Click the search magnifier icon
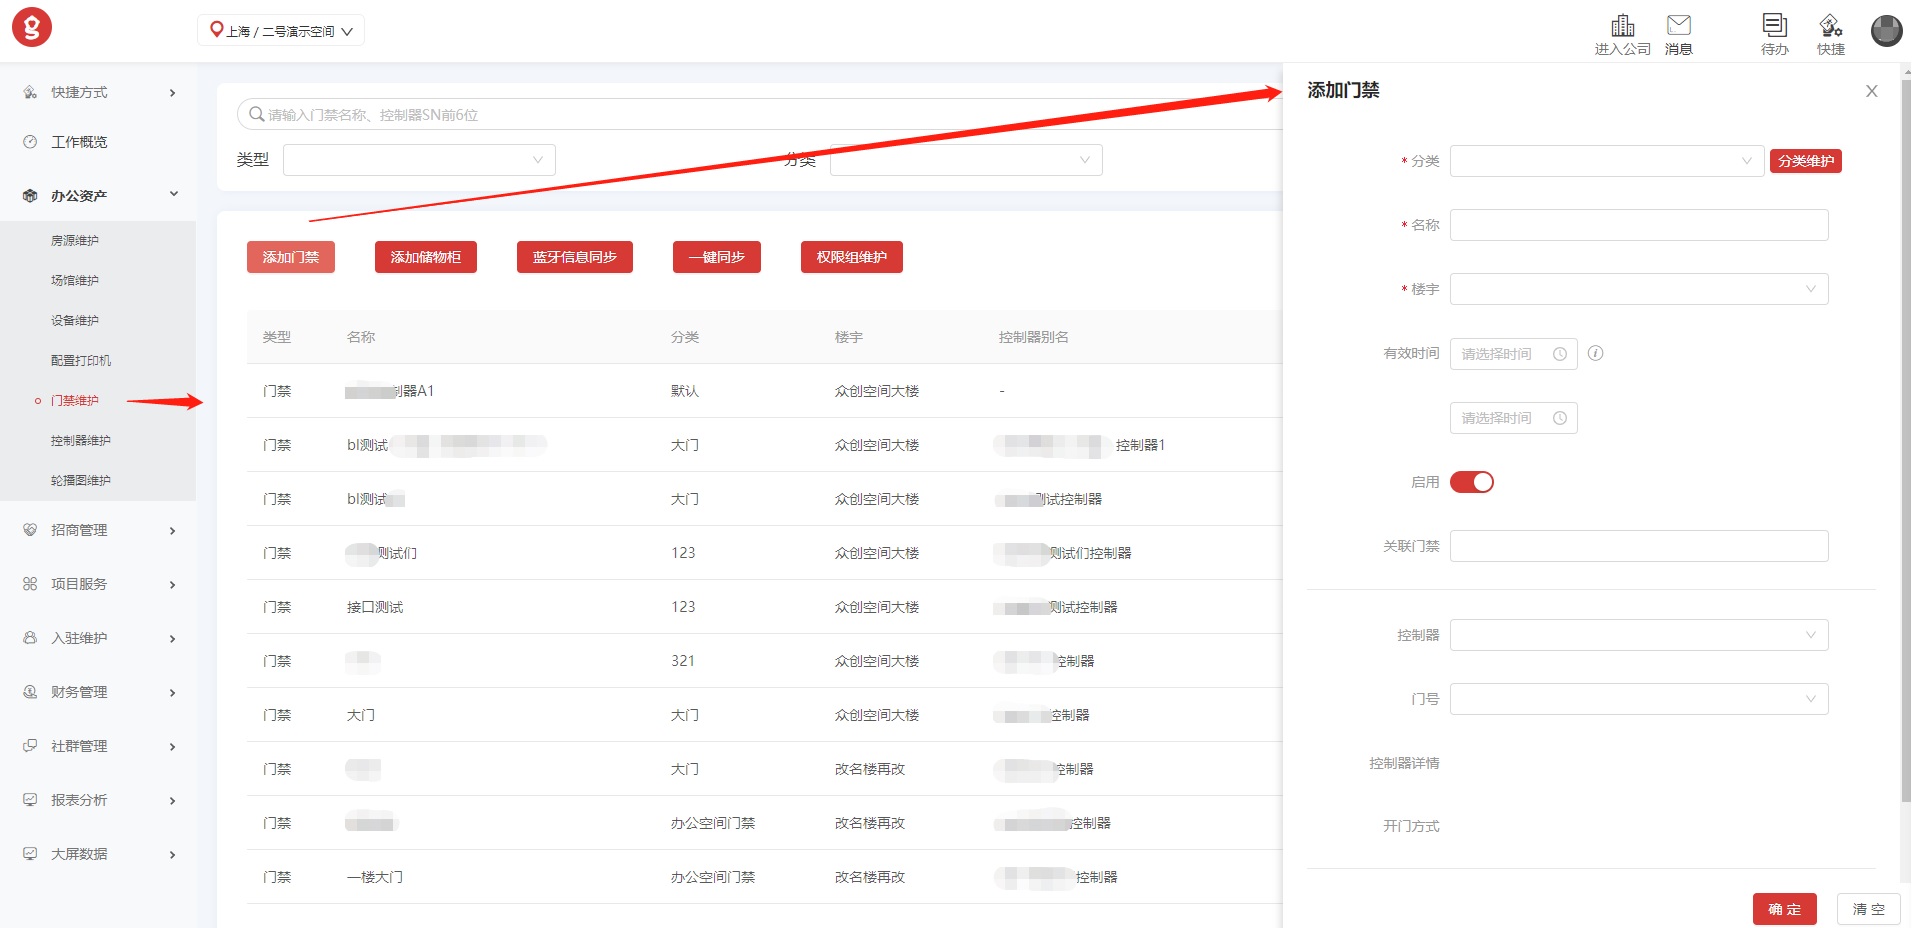Viewport: 1912px width, 928px height. (257, 114)
